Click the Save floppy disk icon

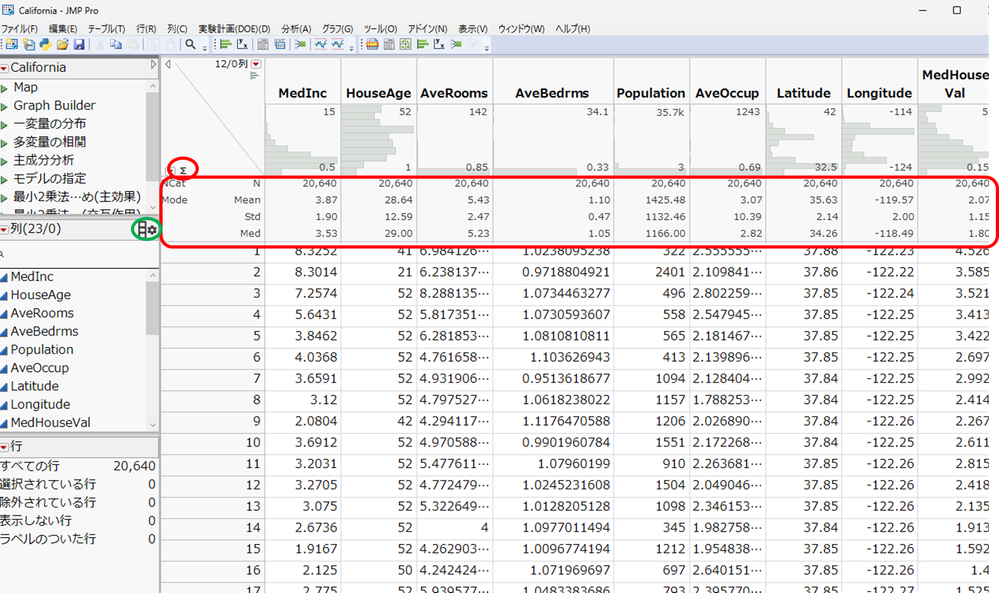(79, 45)
